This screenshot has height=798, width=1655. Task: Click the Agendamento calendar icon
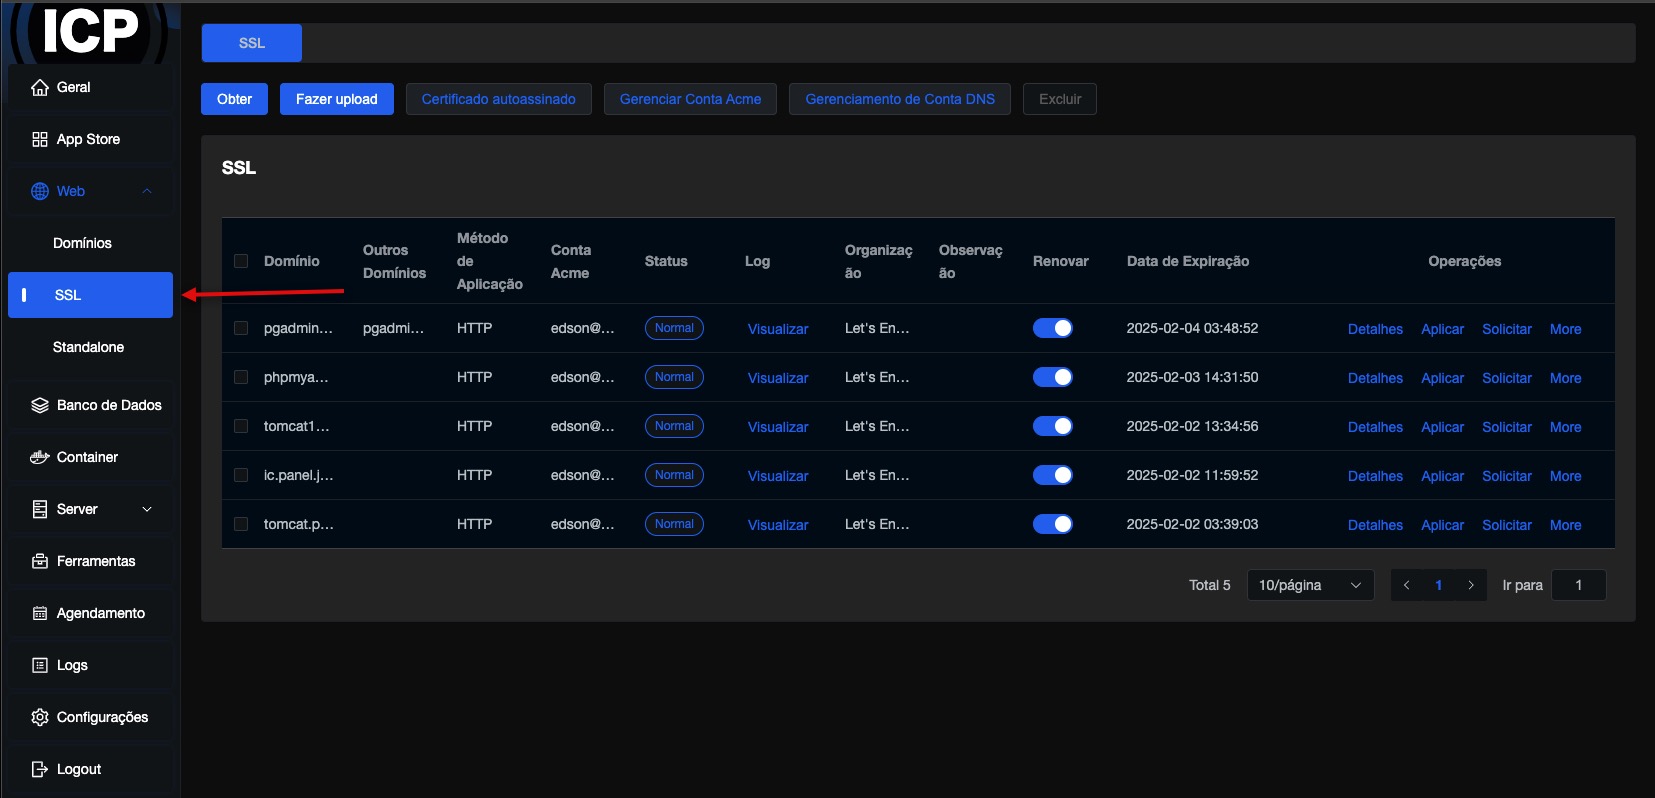tap(40, 613)
